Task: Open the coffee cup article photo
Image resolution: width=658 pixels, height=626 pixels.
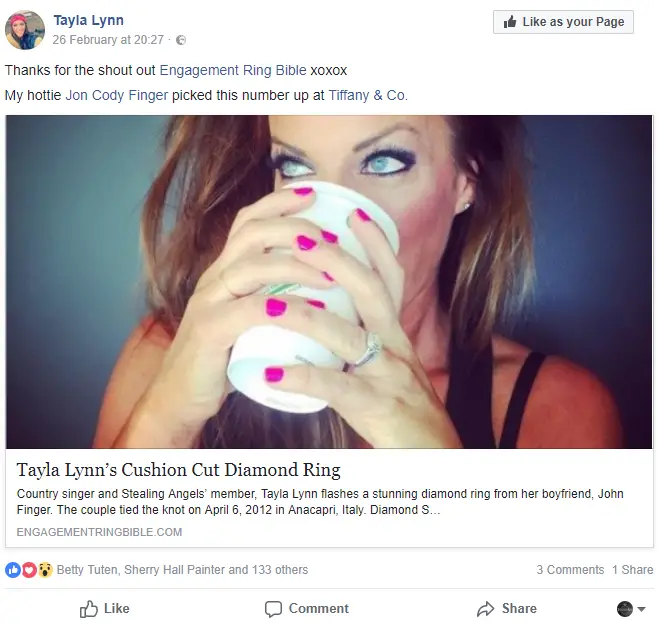Action: (329, 281)
